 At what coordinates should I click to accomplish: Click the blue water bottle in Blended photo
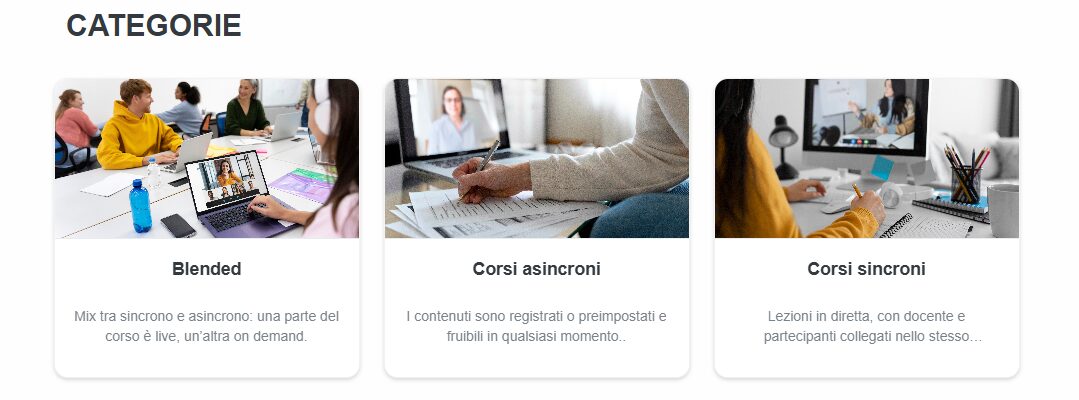(x=140, y=206)
